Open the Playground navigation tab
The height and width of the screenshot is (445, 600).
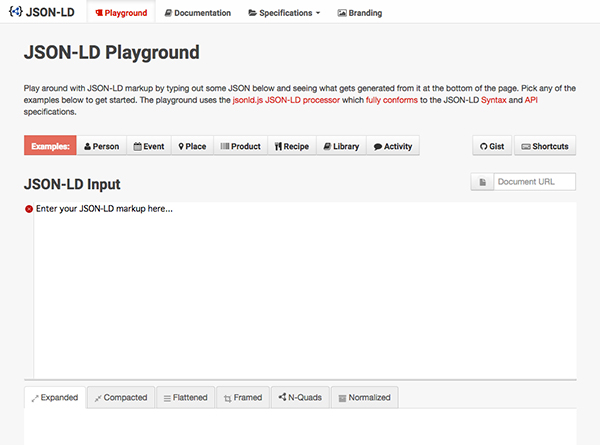click(x=120, y=13)
